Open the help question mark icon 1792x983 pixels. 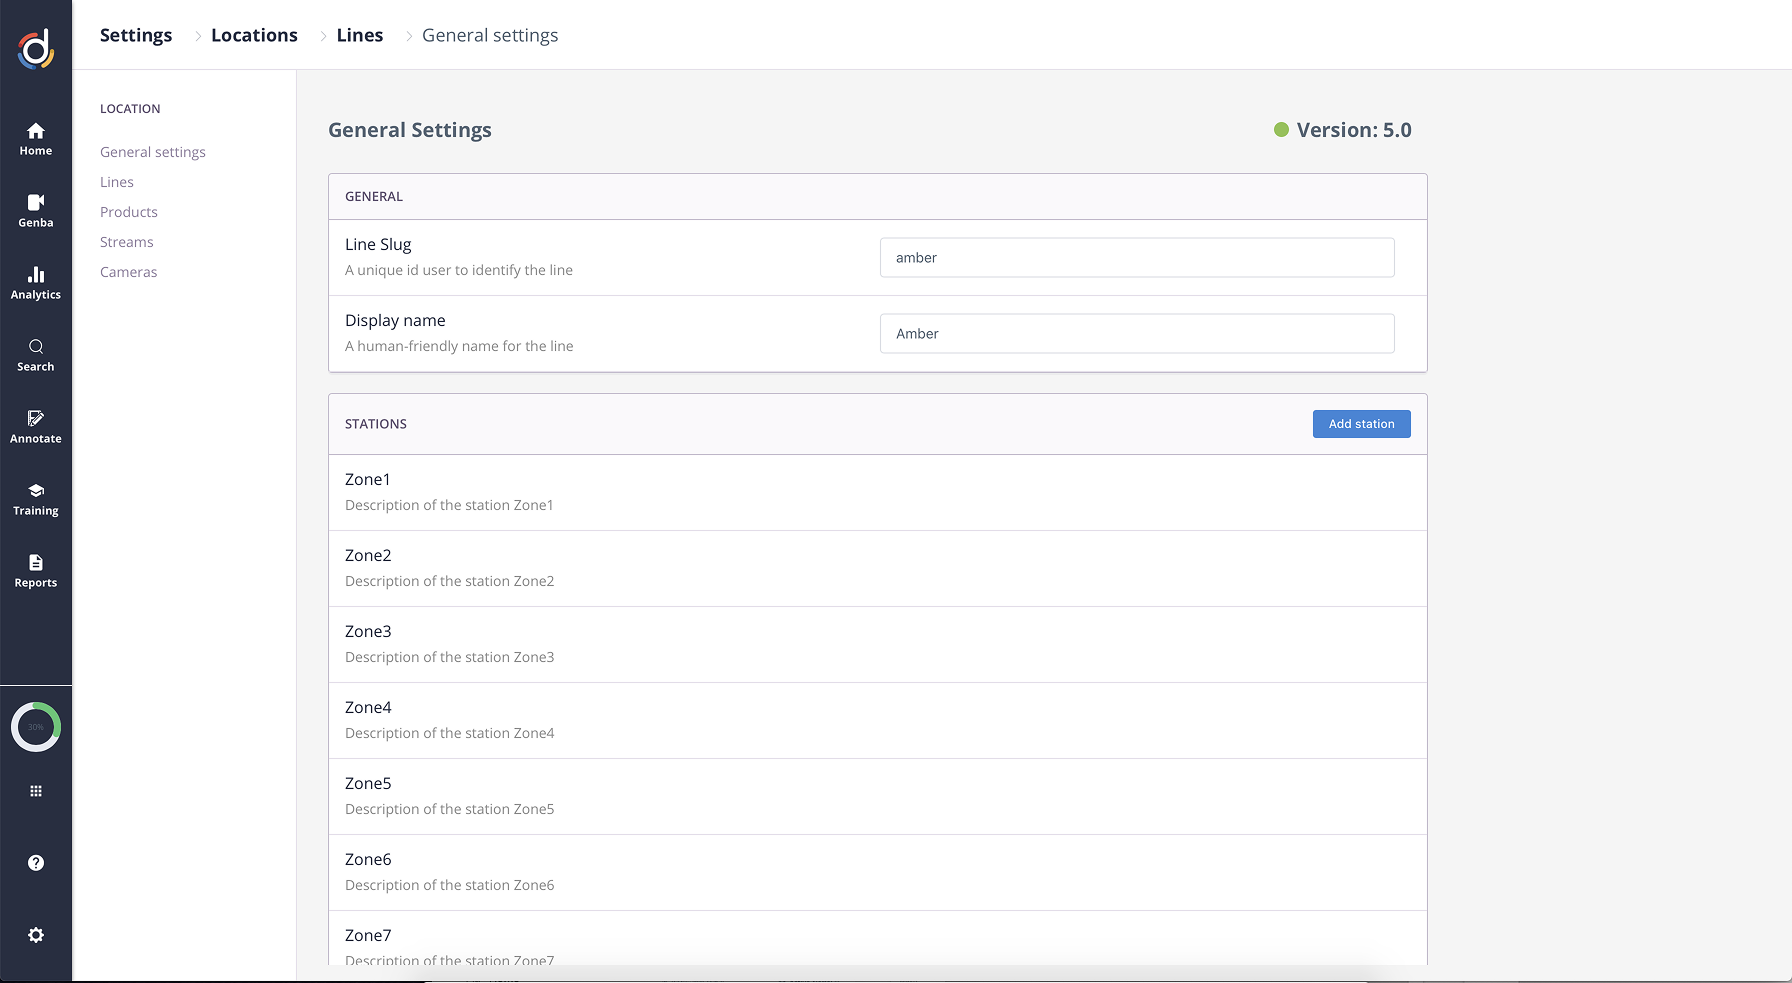pos(36,863)
